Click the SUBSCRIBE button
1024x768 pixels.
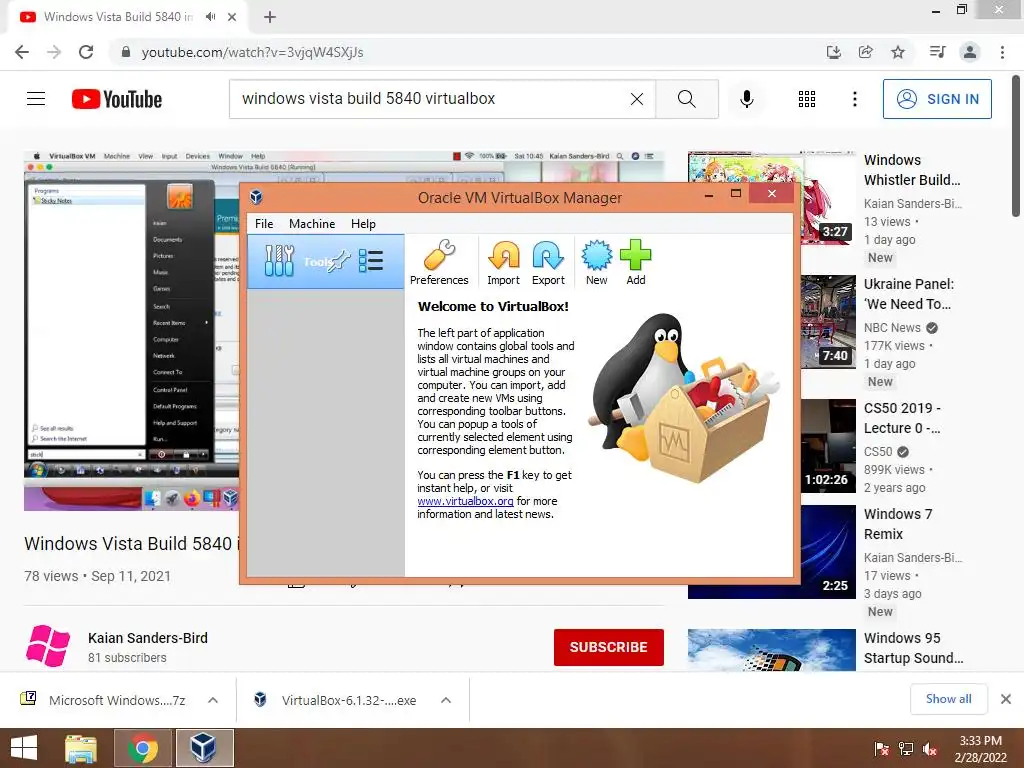(x=609, y=647)
